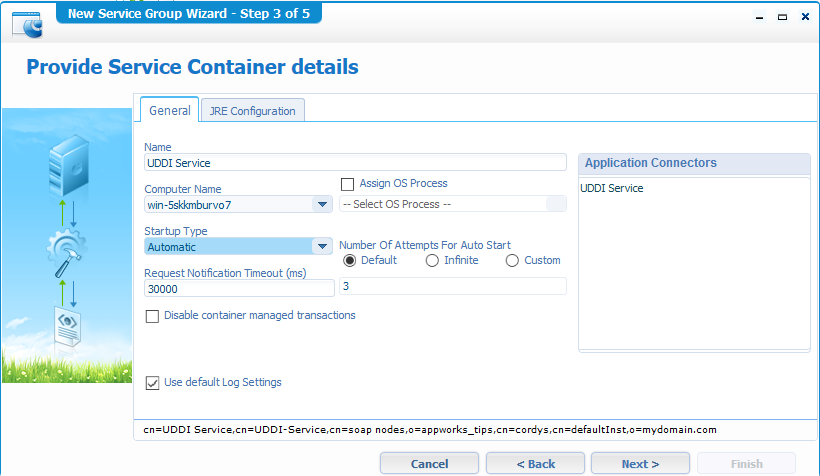Click the Request Notification Timeout field
820x476 pixels.
pyautogui.click(x=239, y=289)
